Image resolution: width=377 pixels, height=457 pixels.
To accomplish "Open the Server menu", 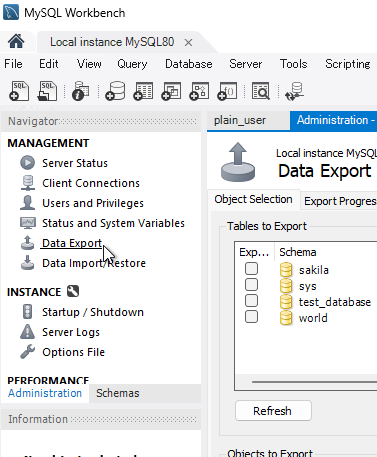I will (x=246, y=64).
